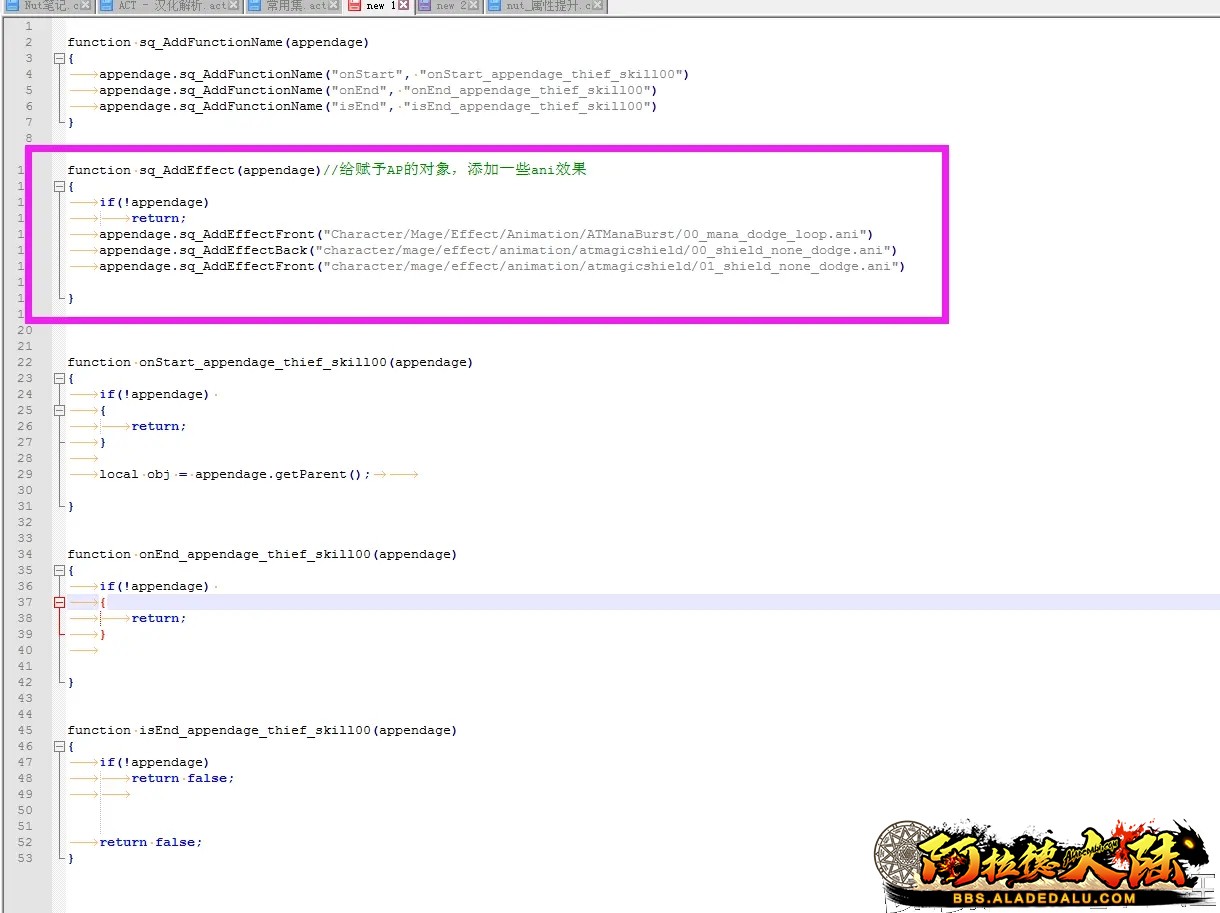The height and width of the screenshot is (913, 1220).
Task: Close the Nut笔记 tab
Action: coord(86,6)
